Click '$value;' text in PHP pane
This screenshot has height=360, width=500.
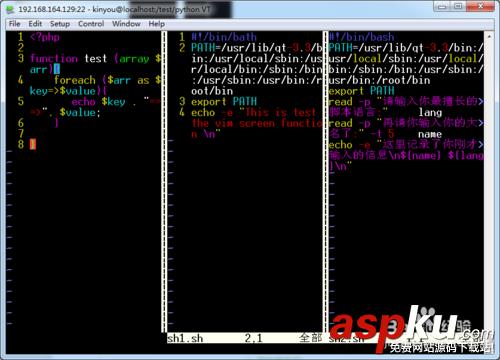(x=80, y=112)
